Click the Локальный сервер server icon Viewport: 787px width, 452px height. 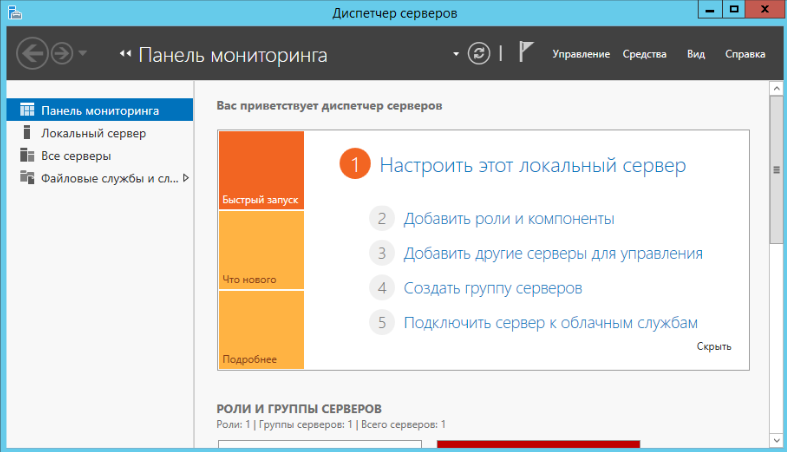coord(27,132)
